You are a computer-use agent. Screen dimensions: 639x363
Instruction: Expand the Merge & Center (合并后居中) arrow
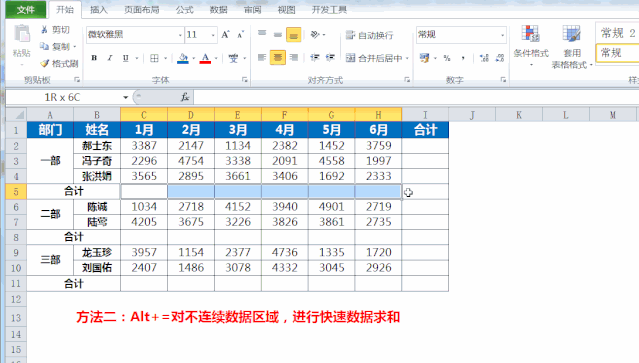click(407, 58)
